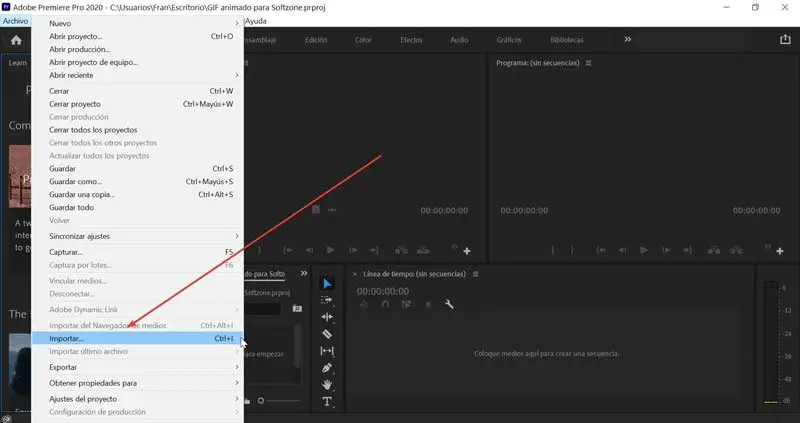
Task: Open timeline display settings wrench
Action: [449, 305]
